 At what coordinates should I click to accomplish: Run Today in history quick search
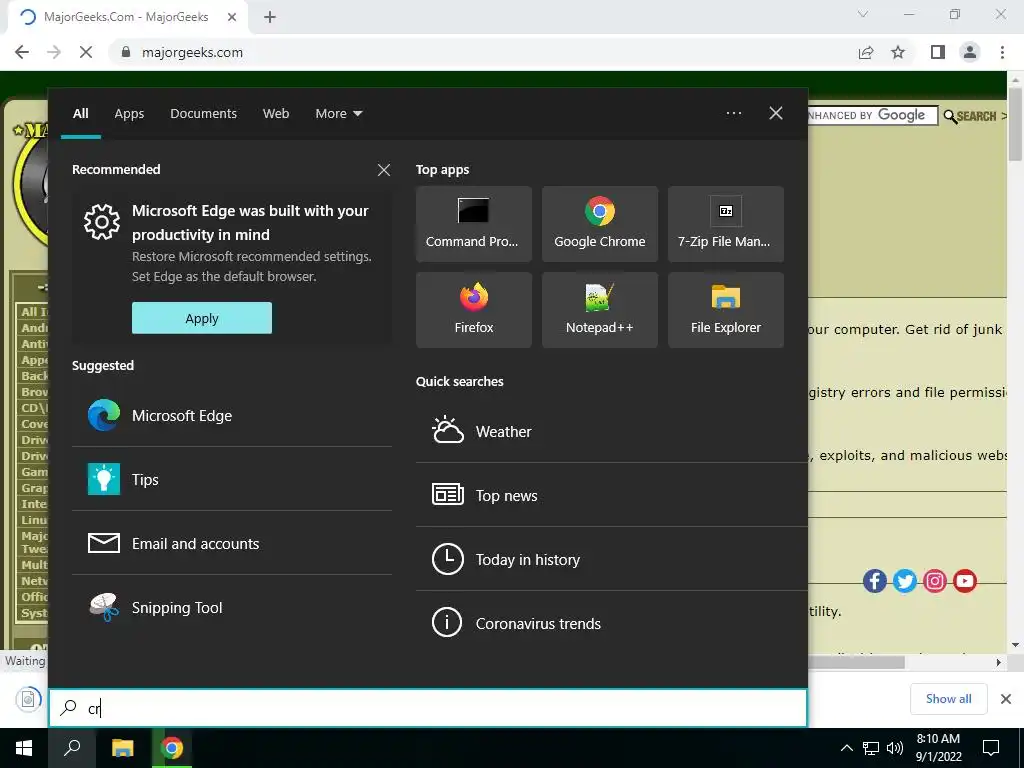point(611,559)
